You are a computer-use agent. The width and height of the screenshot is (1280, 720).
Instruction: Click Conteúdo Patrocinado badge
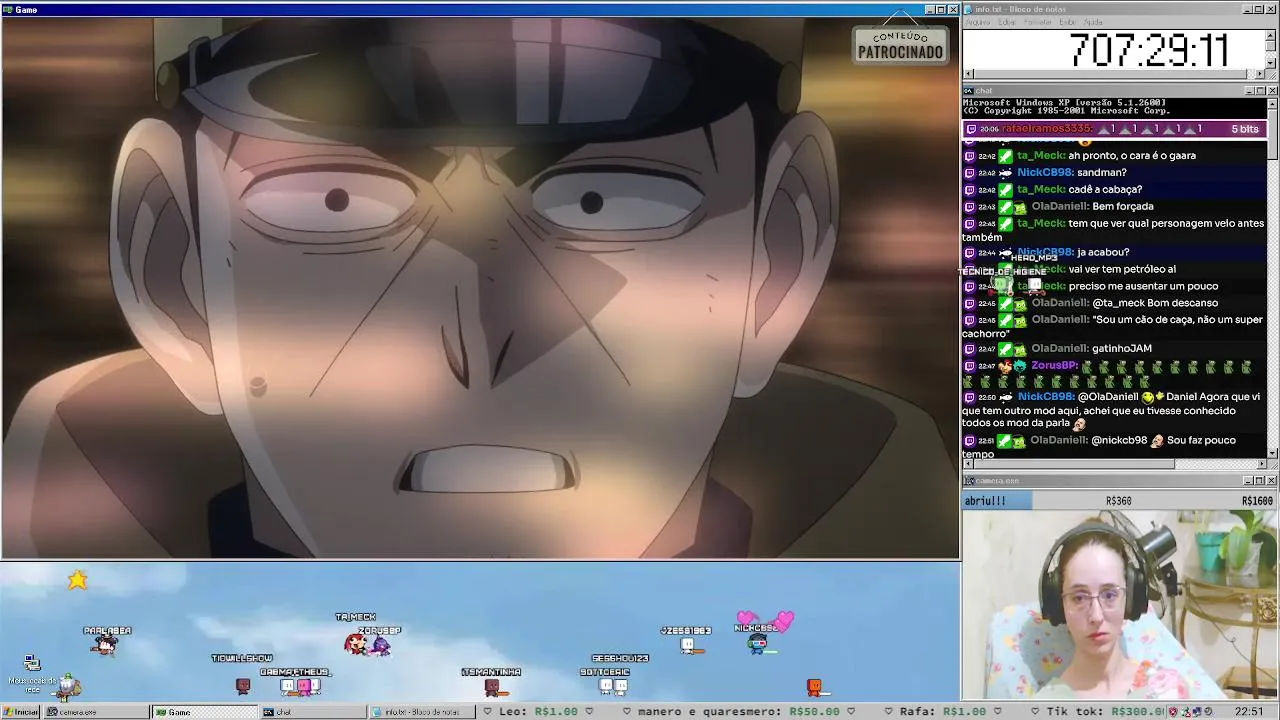point(900,45)
